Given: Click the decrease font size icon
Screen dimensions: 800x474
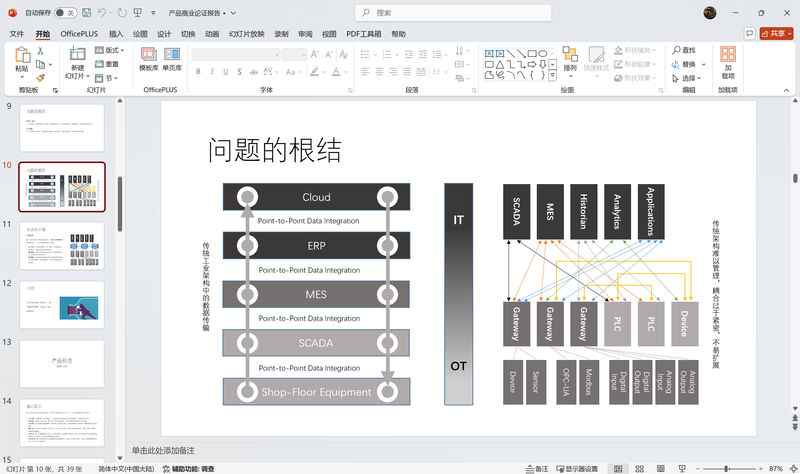Looking at the screenshot, I should (x=329, y=54).
